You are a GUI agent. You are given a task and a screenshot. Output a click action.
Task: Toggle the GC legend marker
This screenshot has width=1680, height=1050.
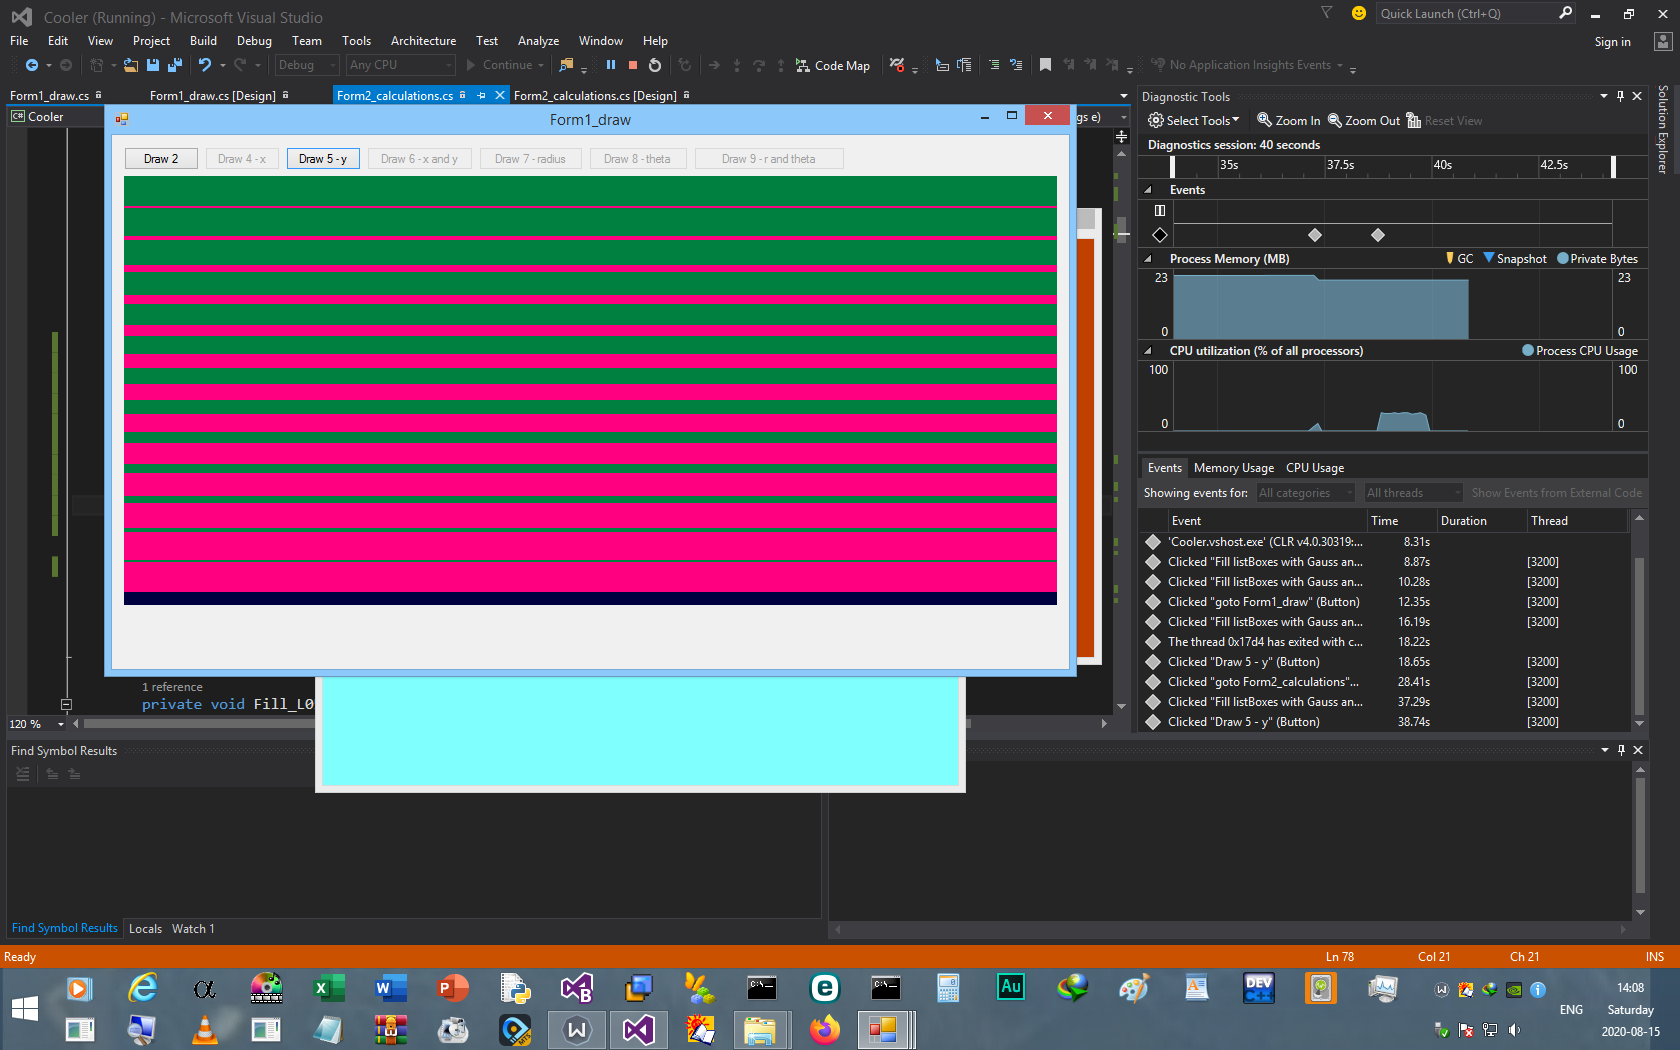[x=1459, y=258]
